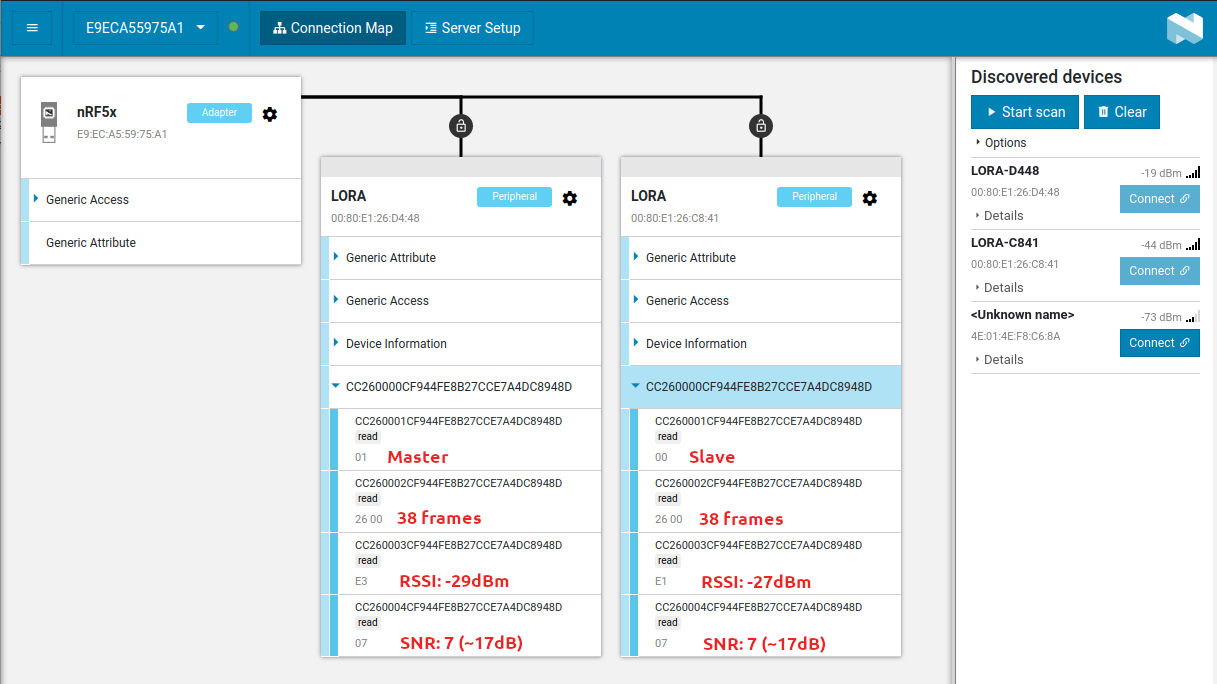Connect to the LORA-C841 device

[1159, 271]
